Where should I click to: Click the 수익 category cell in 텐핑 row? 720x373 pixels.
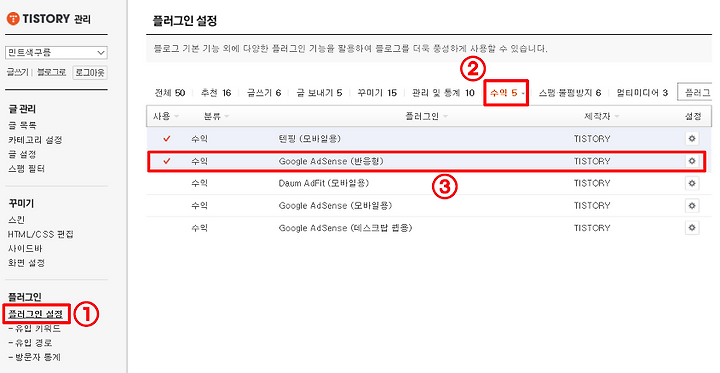(200, 139)
